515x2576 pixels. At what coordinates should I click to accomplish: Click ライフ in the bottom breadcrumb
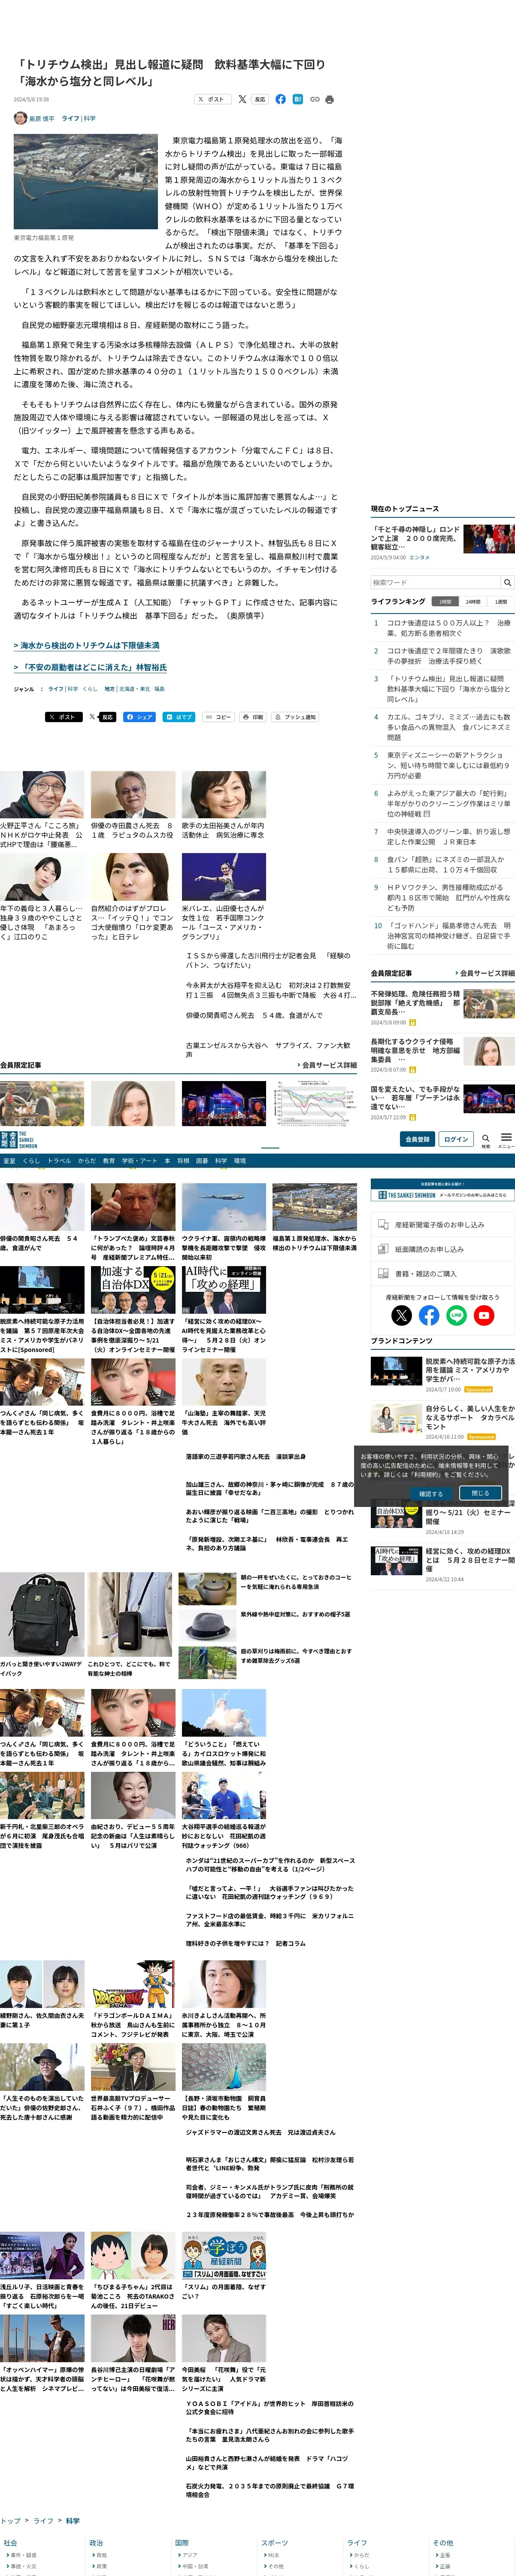[43, 2521]
